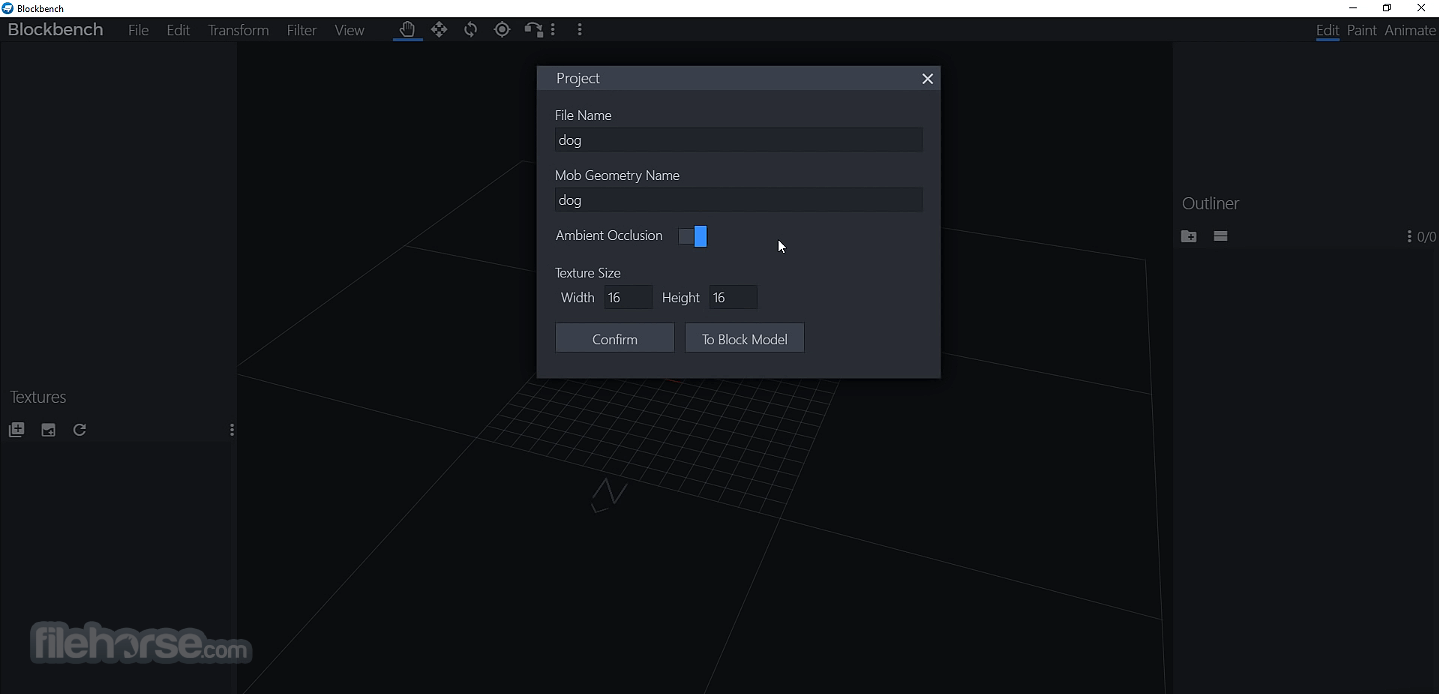Select the vertex snap tool icon
The image size is (1439, 694).
[534, 30]
